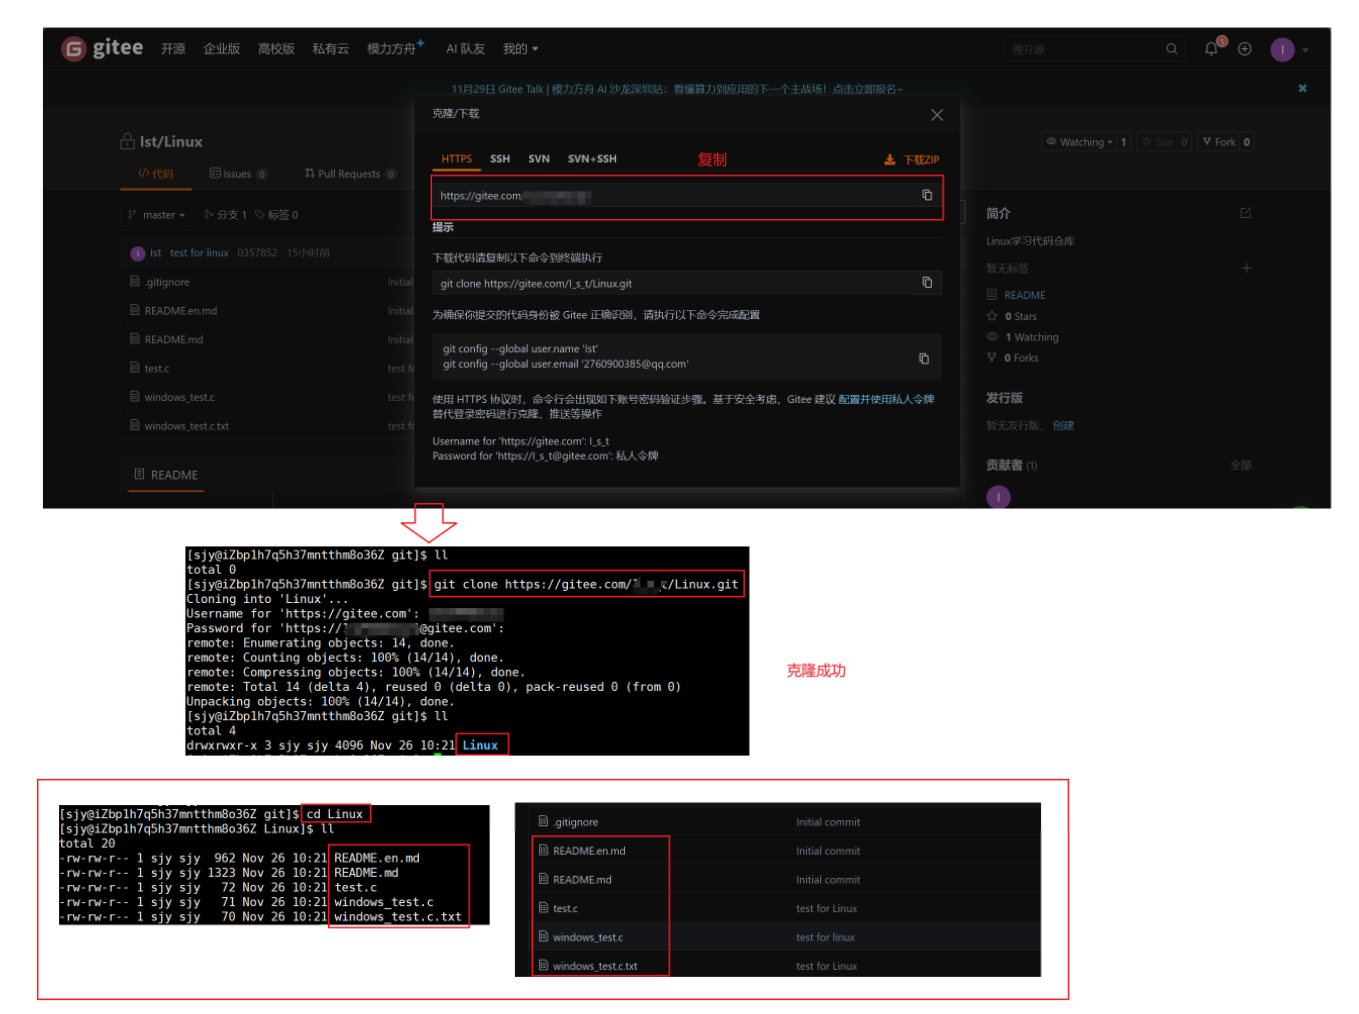This screenshot has width=1359, height=1014.
Task: Open the Gitee Talk announcement link
Action: (677, 89)
